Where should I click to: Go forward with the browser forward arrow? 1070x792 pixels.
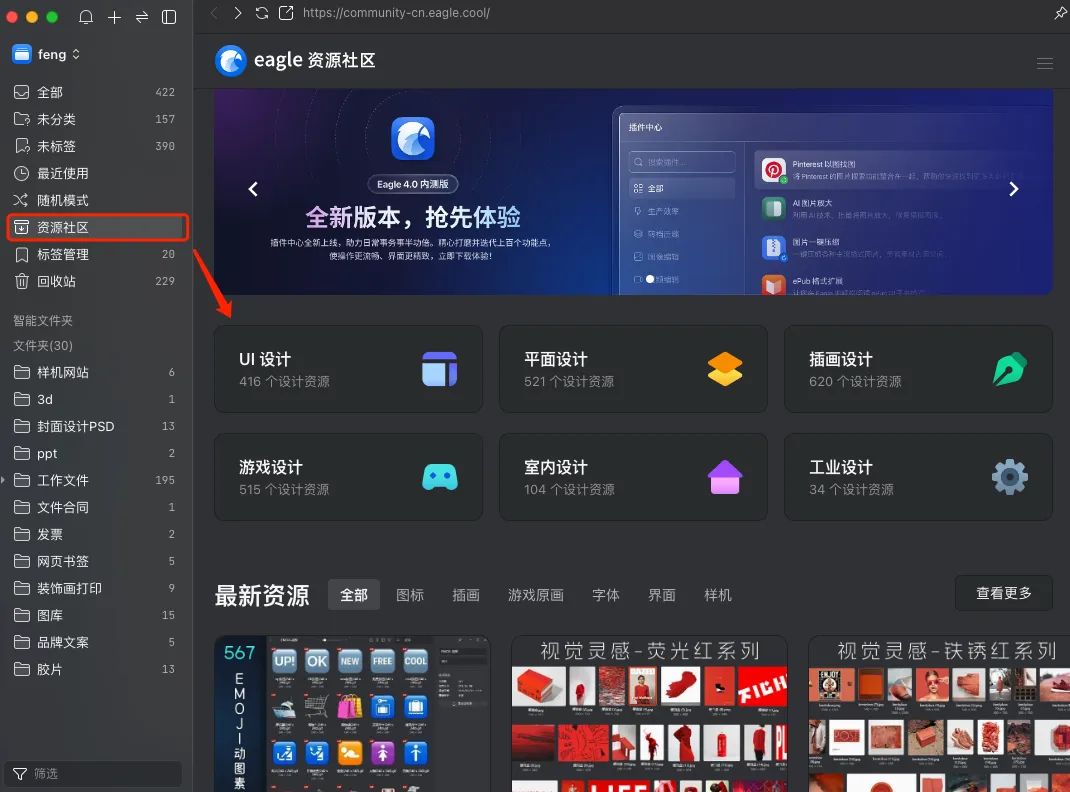(x=237, y=13)
